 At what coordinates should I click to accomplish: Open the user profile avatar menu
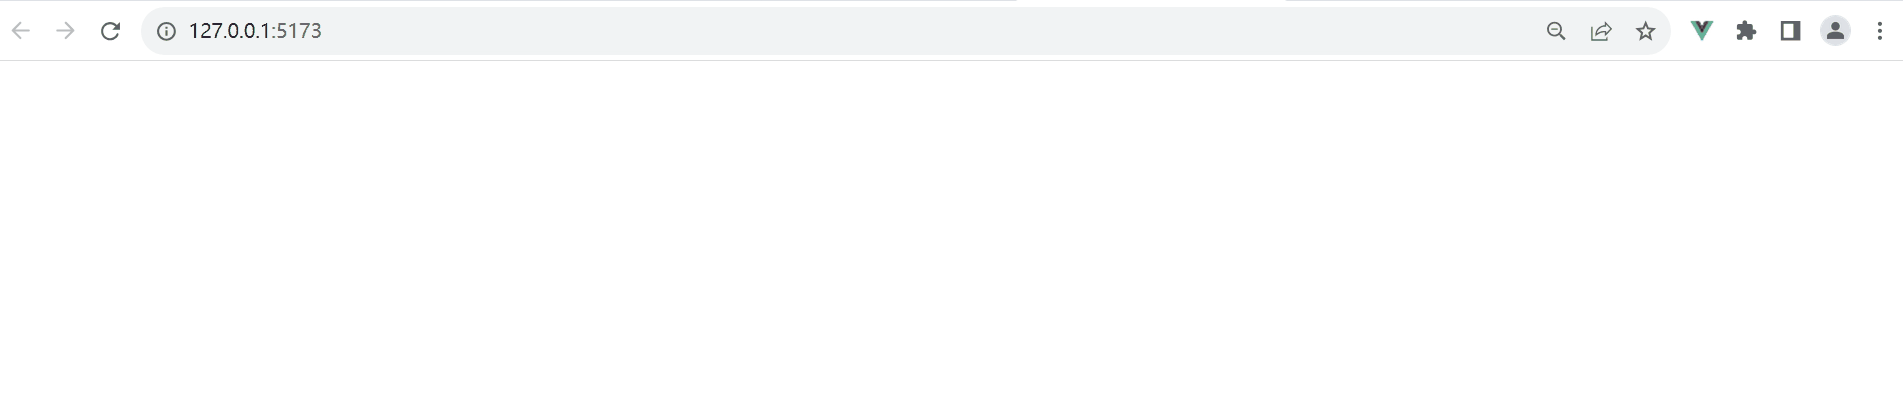pos(1836,31)
